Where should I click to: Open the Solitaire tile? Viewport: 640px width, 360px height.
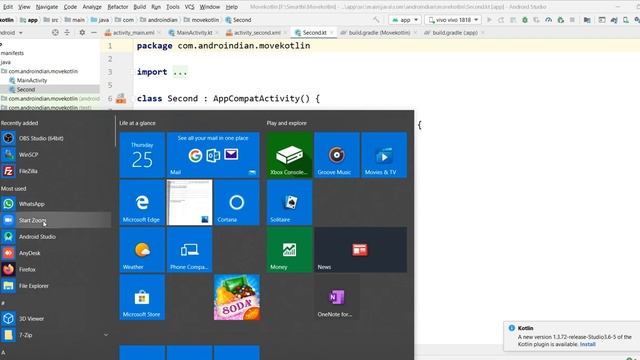pos(289,202)
